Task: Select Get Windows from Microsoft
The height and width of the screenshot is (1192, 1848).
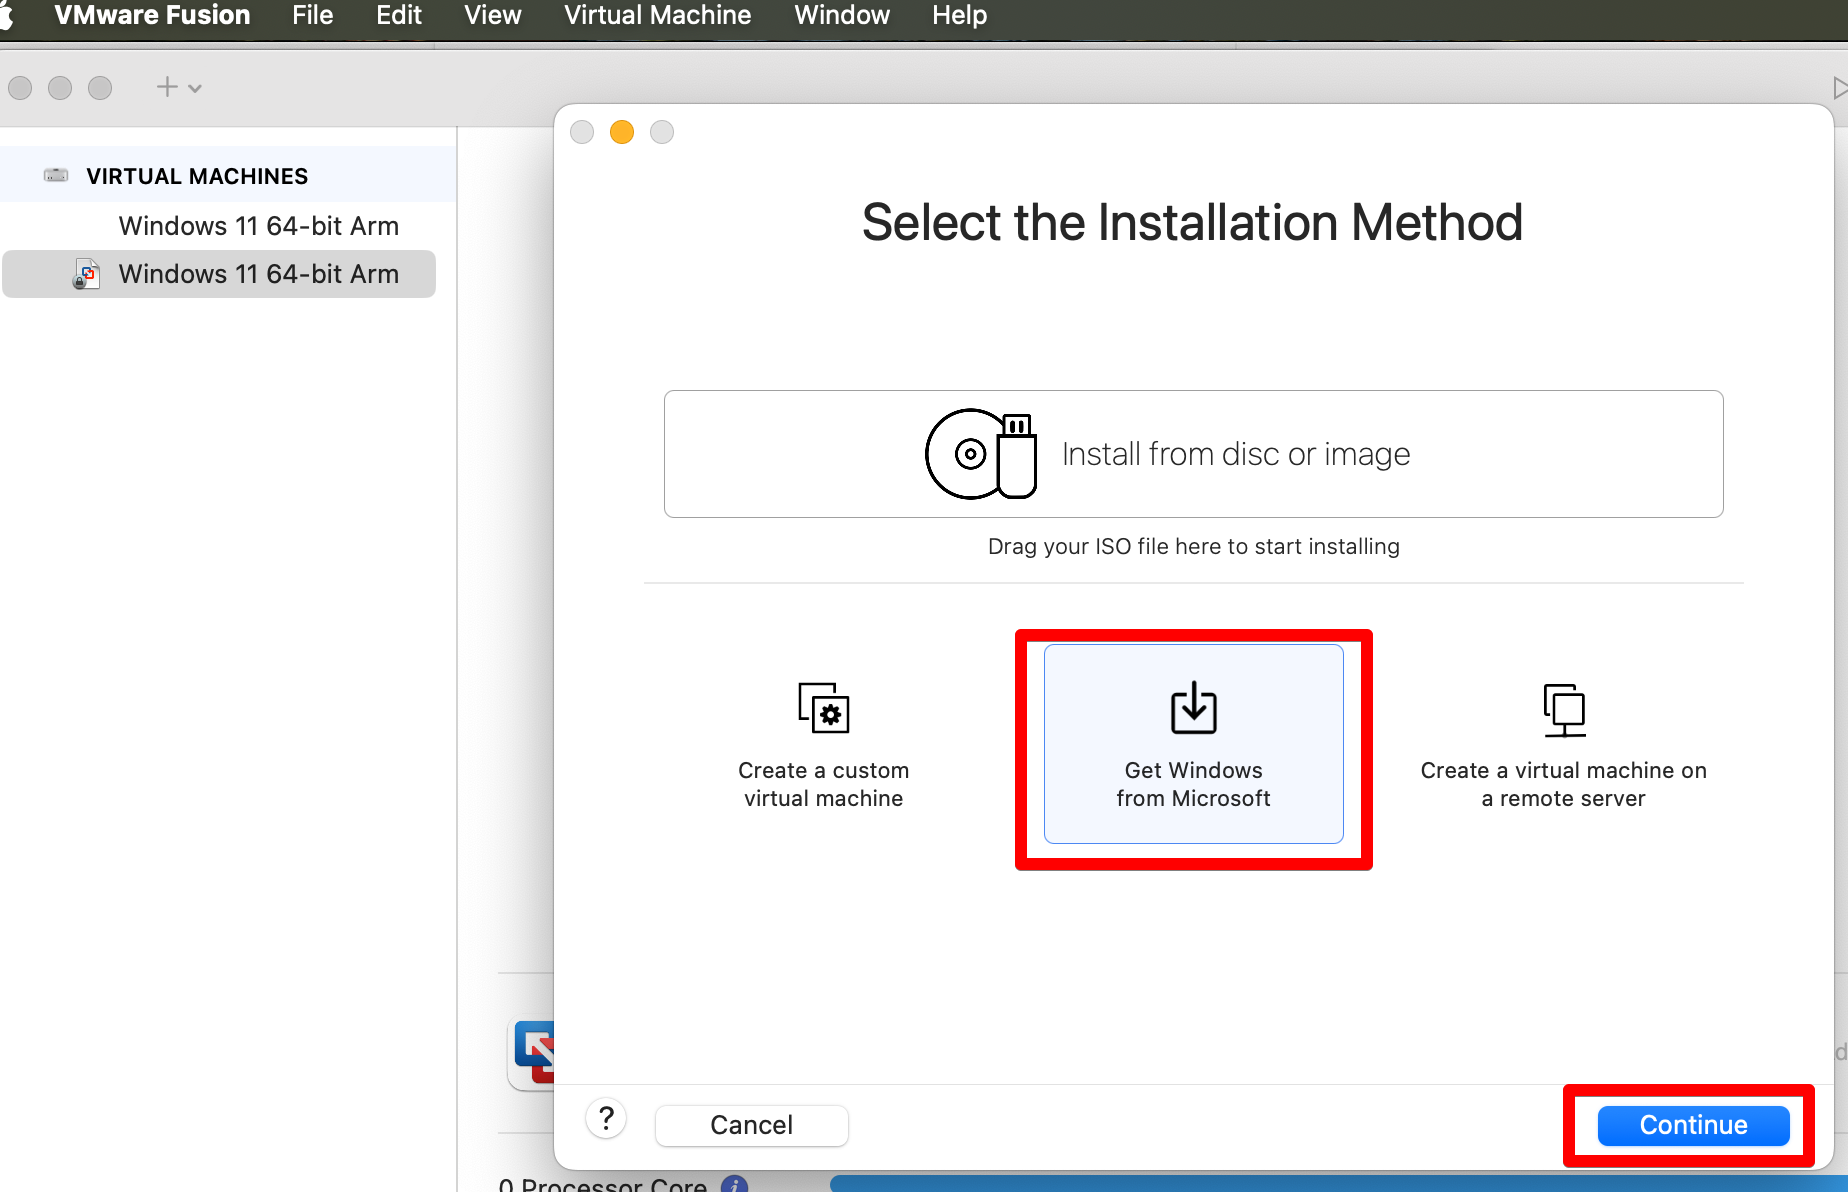Action: [1194, 744]
